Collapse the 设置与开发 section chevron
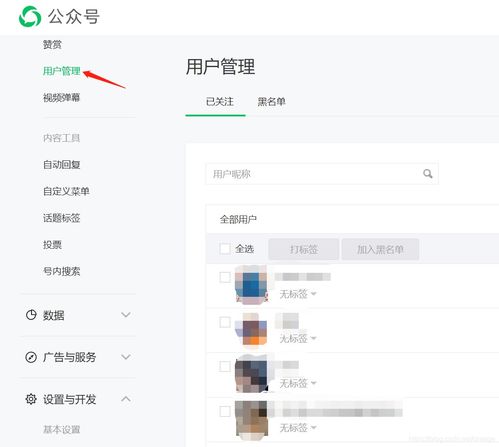 126,399
